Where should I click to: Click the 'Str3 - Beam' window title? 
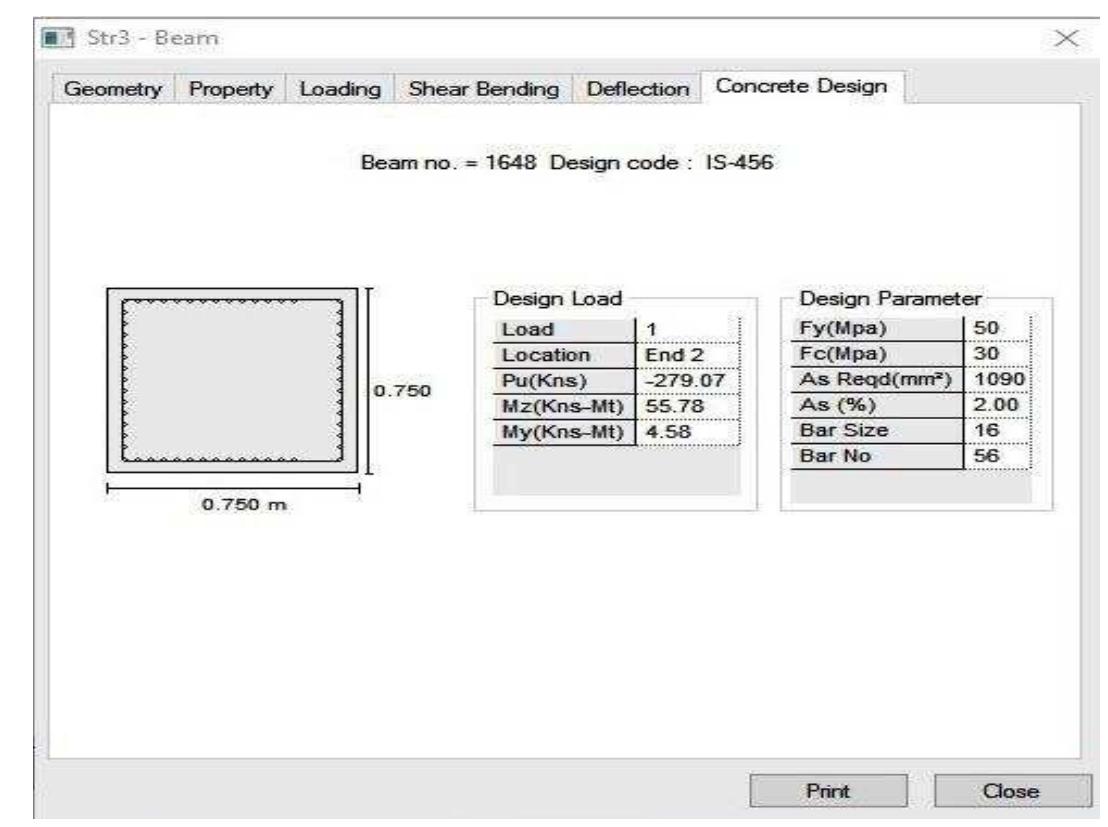[x=153, y=37]
